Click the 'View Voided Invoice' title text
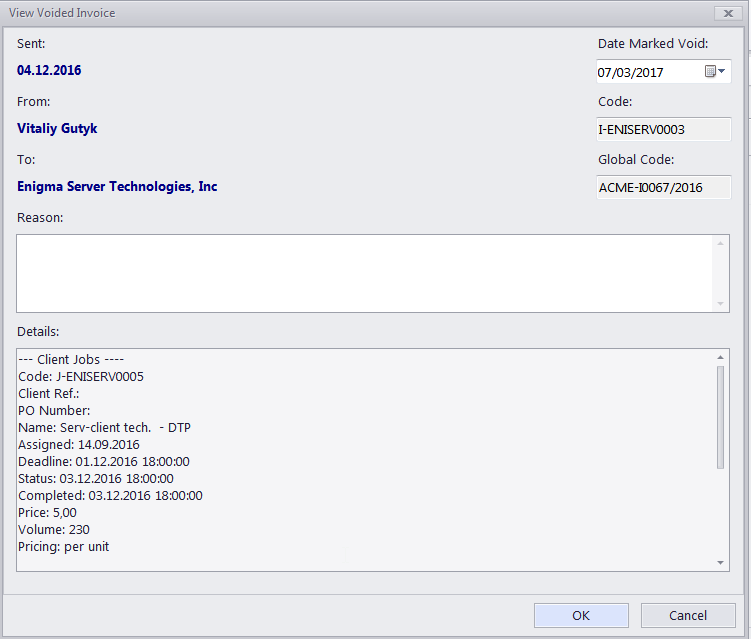This screenshot has width=751, height=639. coord(62,13)
